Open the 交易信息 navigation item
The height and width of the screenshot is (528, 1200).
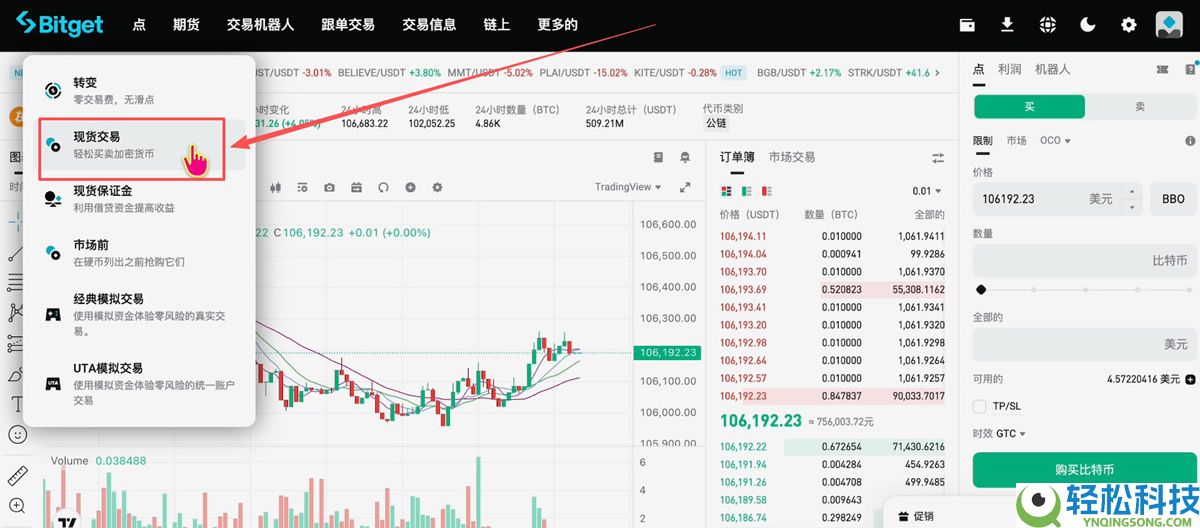tap(429, 25)
